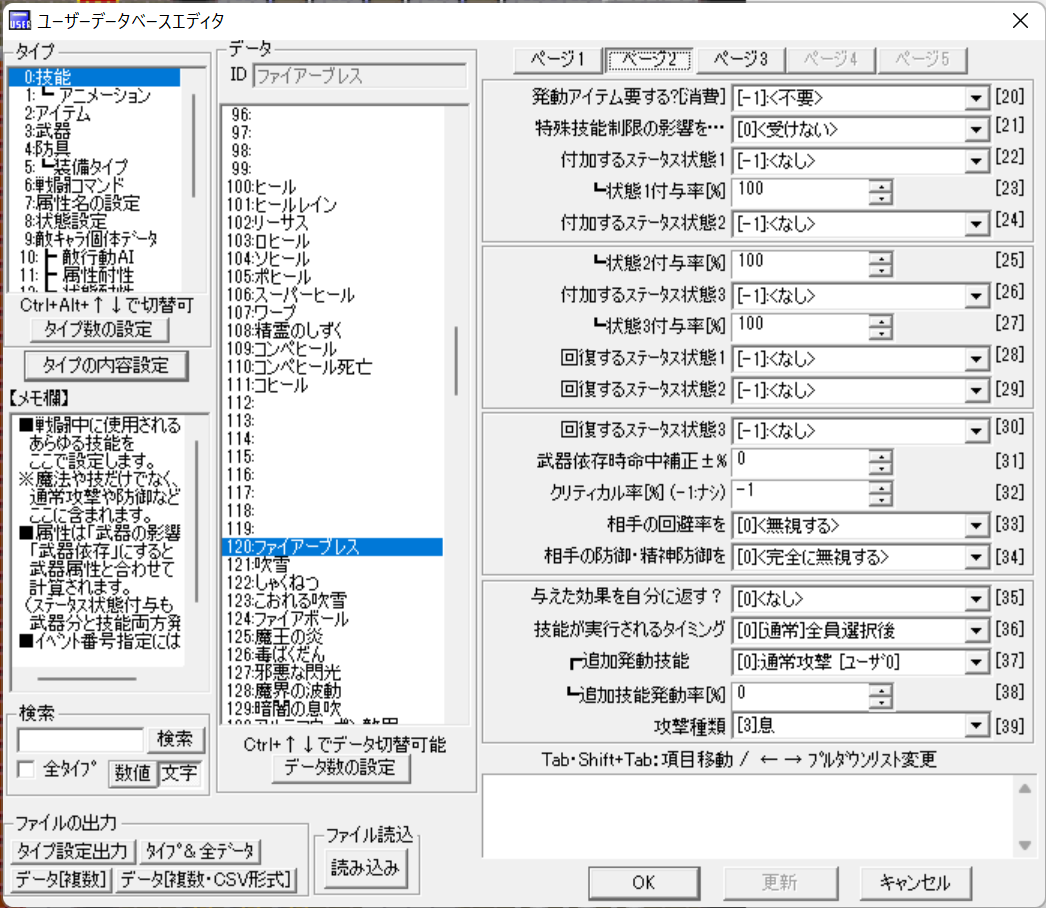The height and width of the screenshot is (908, 1046).
Task: Increase 武器依存時命中補正 stepper value
Action: (x=881, y=456)
